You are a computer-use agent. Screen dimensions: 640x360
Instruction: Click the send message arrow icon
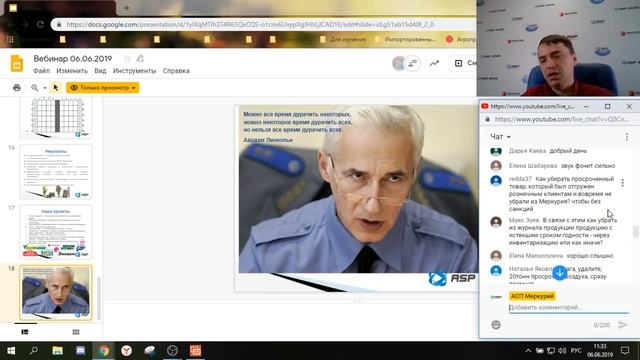(622, 325)
